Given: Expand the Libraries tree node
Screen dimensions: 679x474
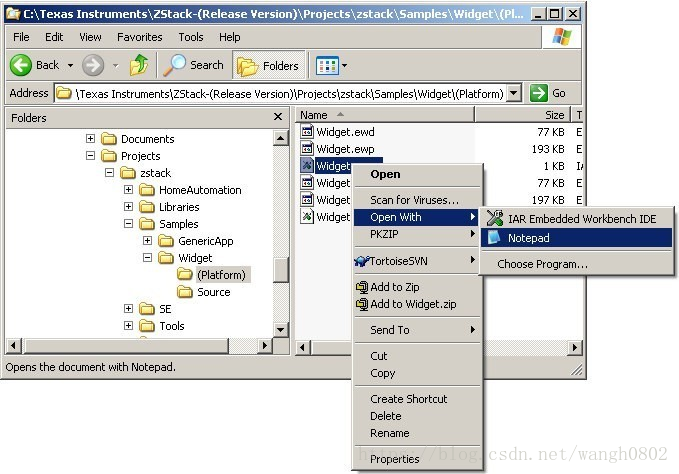Looking at the screenshot, I should (128, 206).
